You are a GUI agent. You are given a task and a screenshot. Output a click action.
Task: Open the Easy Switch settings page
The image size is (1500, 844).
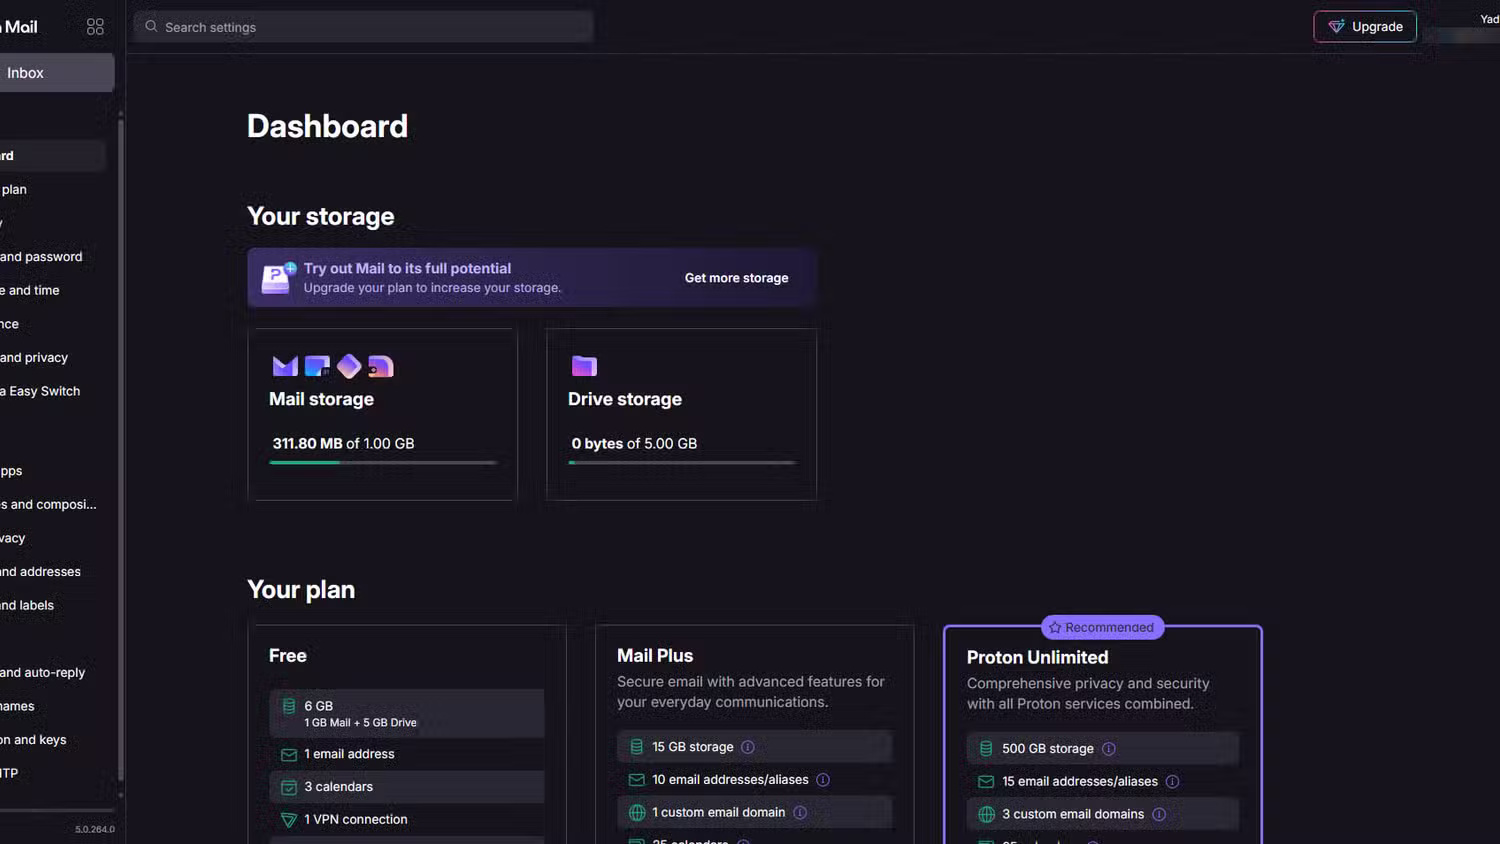click(x=44, y=391)
